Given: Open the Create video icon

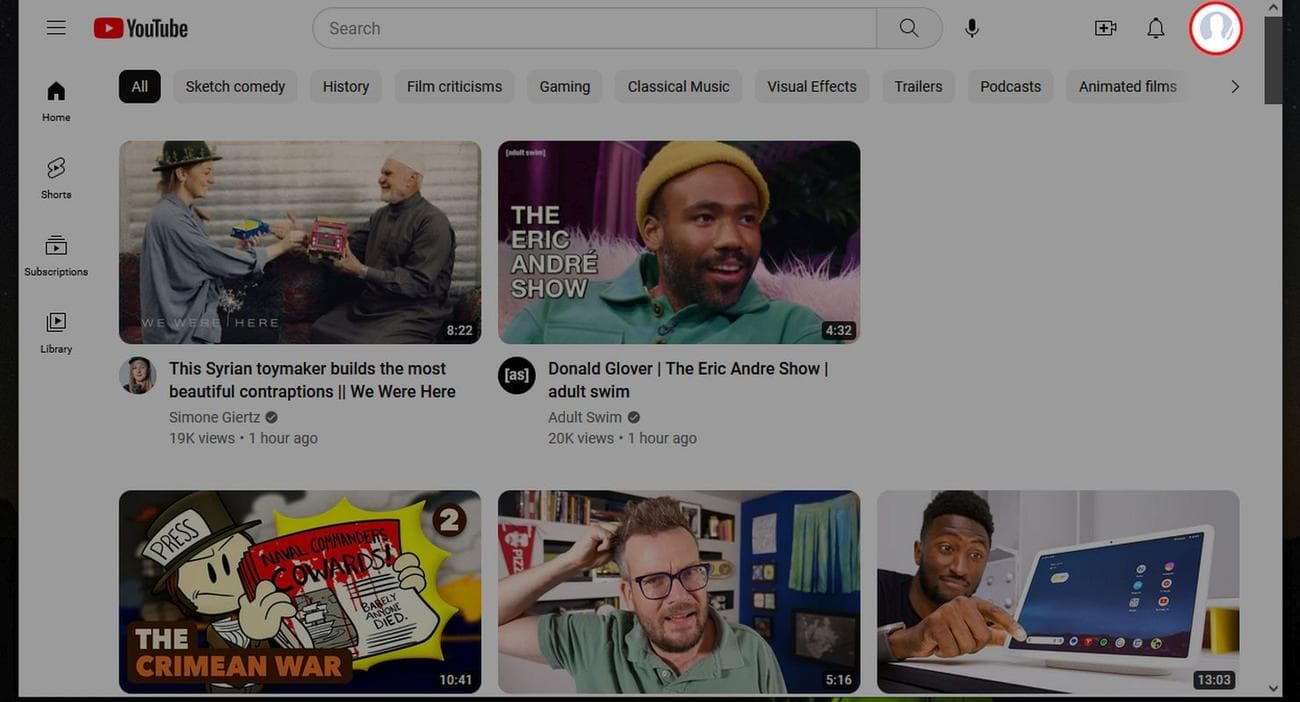Looking at the screenshot, I should 1105,28.
